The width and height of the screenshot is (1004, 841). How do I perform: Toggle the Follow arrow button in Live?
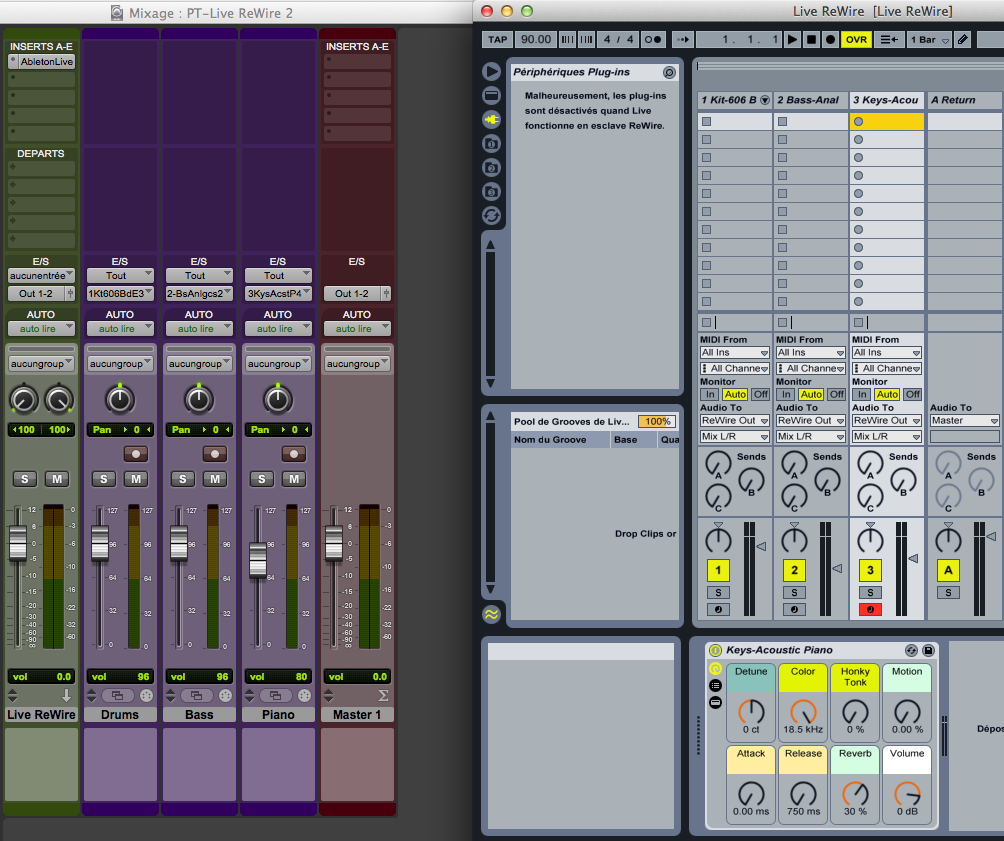683,40
